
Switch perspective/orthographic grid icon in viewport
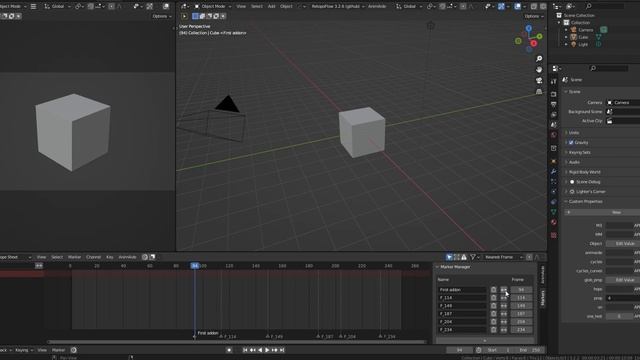[x=539, y=91]
